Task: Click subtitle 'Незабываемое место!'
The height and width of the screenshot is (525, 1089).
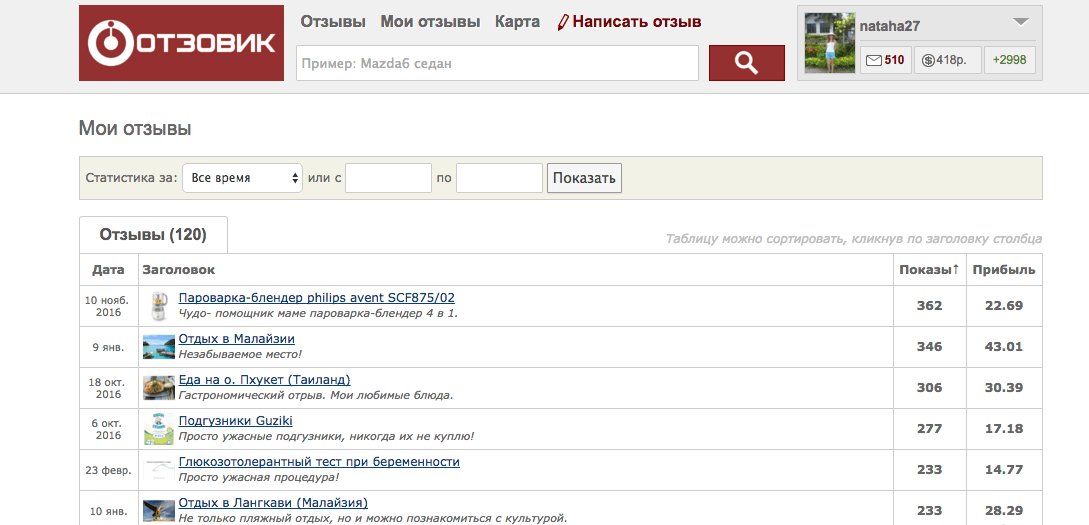Action: (x=240, y=354)
